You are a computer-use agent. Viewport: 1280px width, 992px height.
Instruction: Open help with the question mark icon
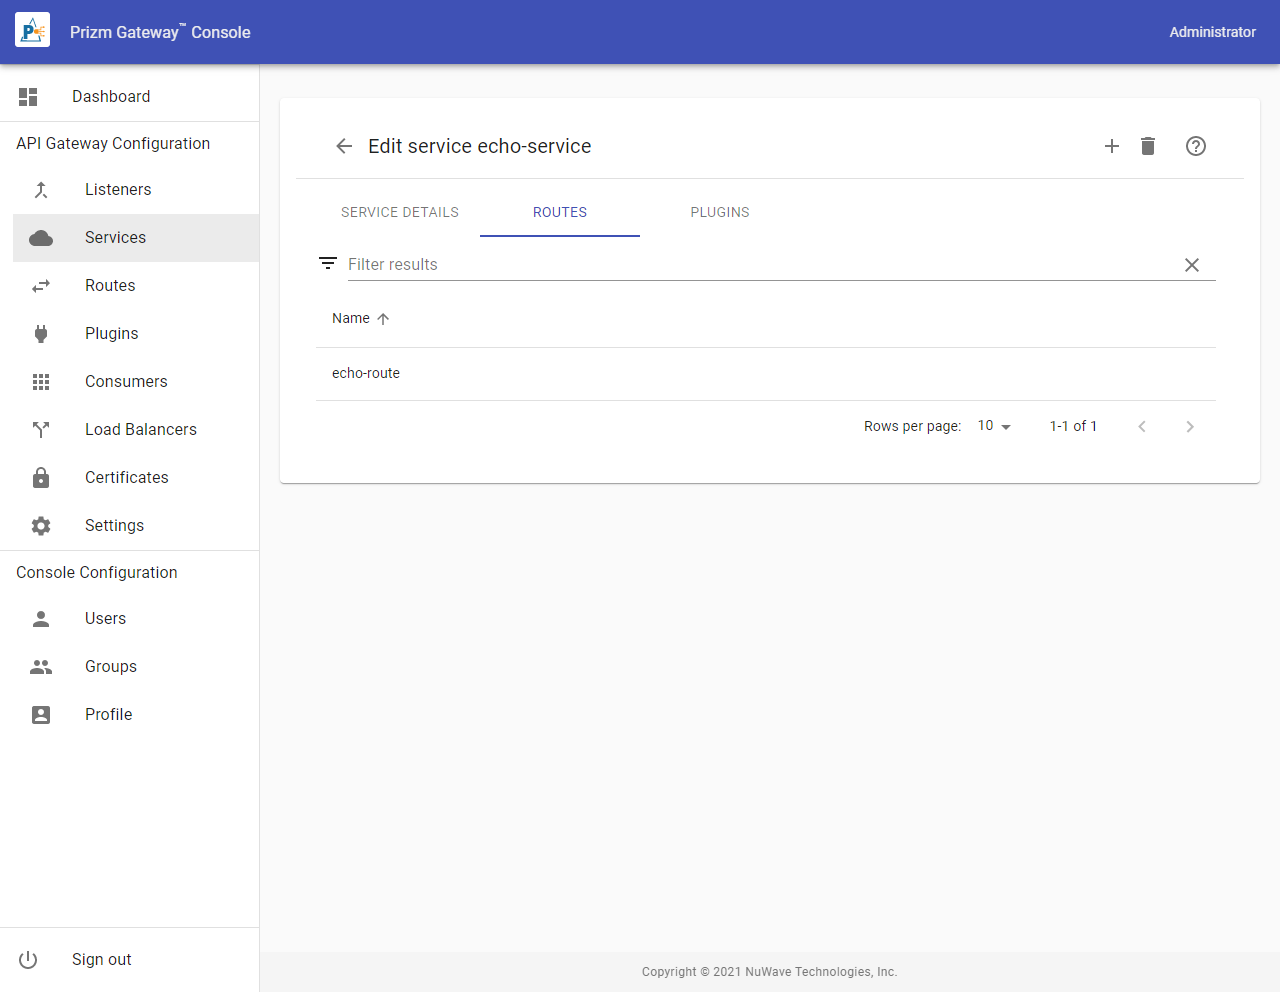pyautogui.click(x=1195, y=146)
